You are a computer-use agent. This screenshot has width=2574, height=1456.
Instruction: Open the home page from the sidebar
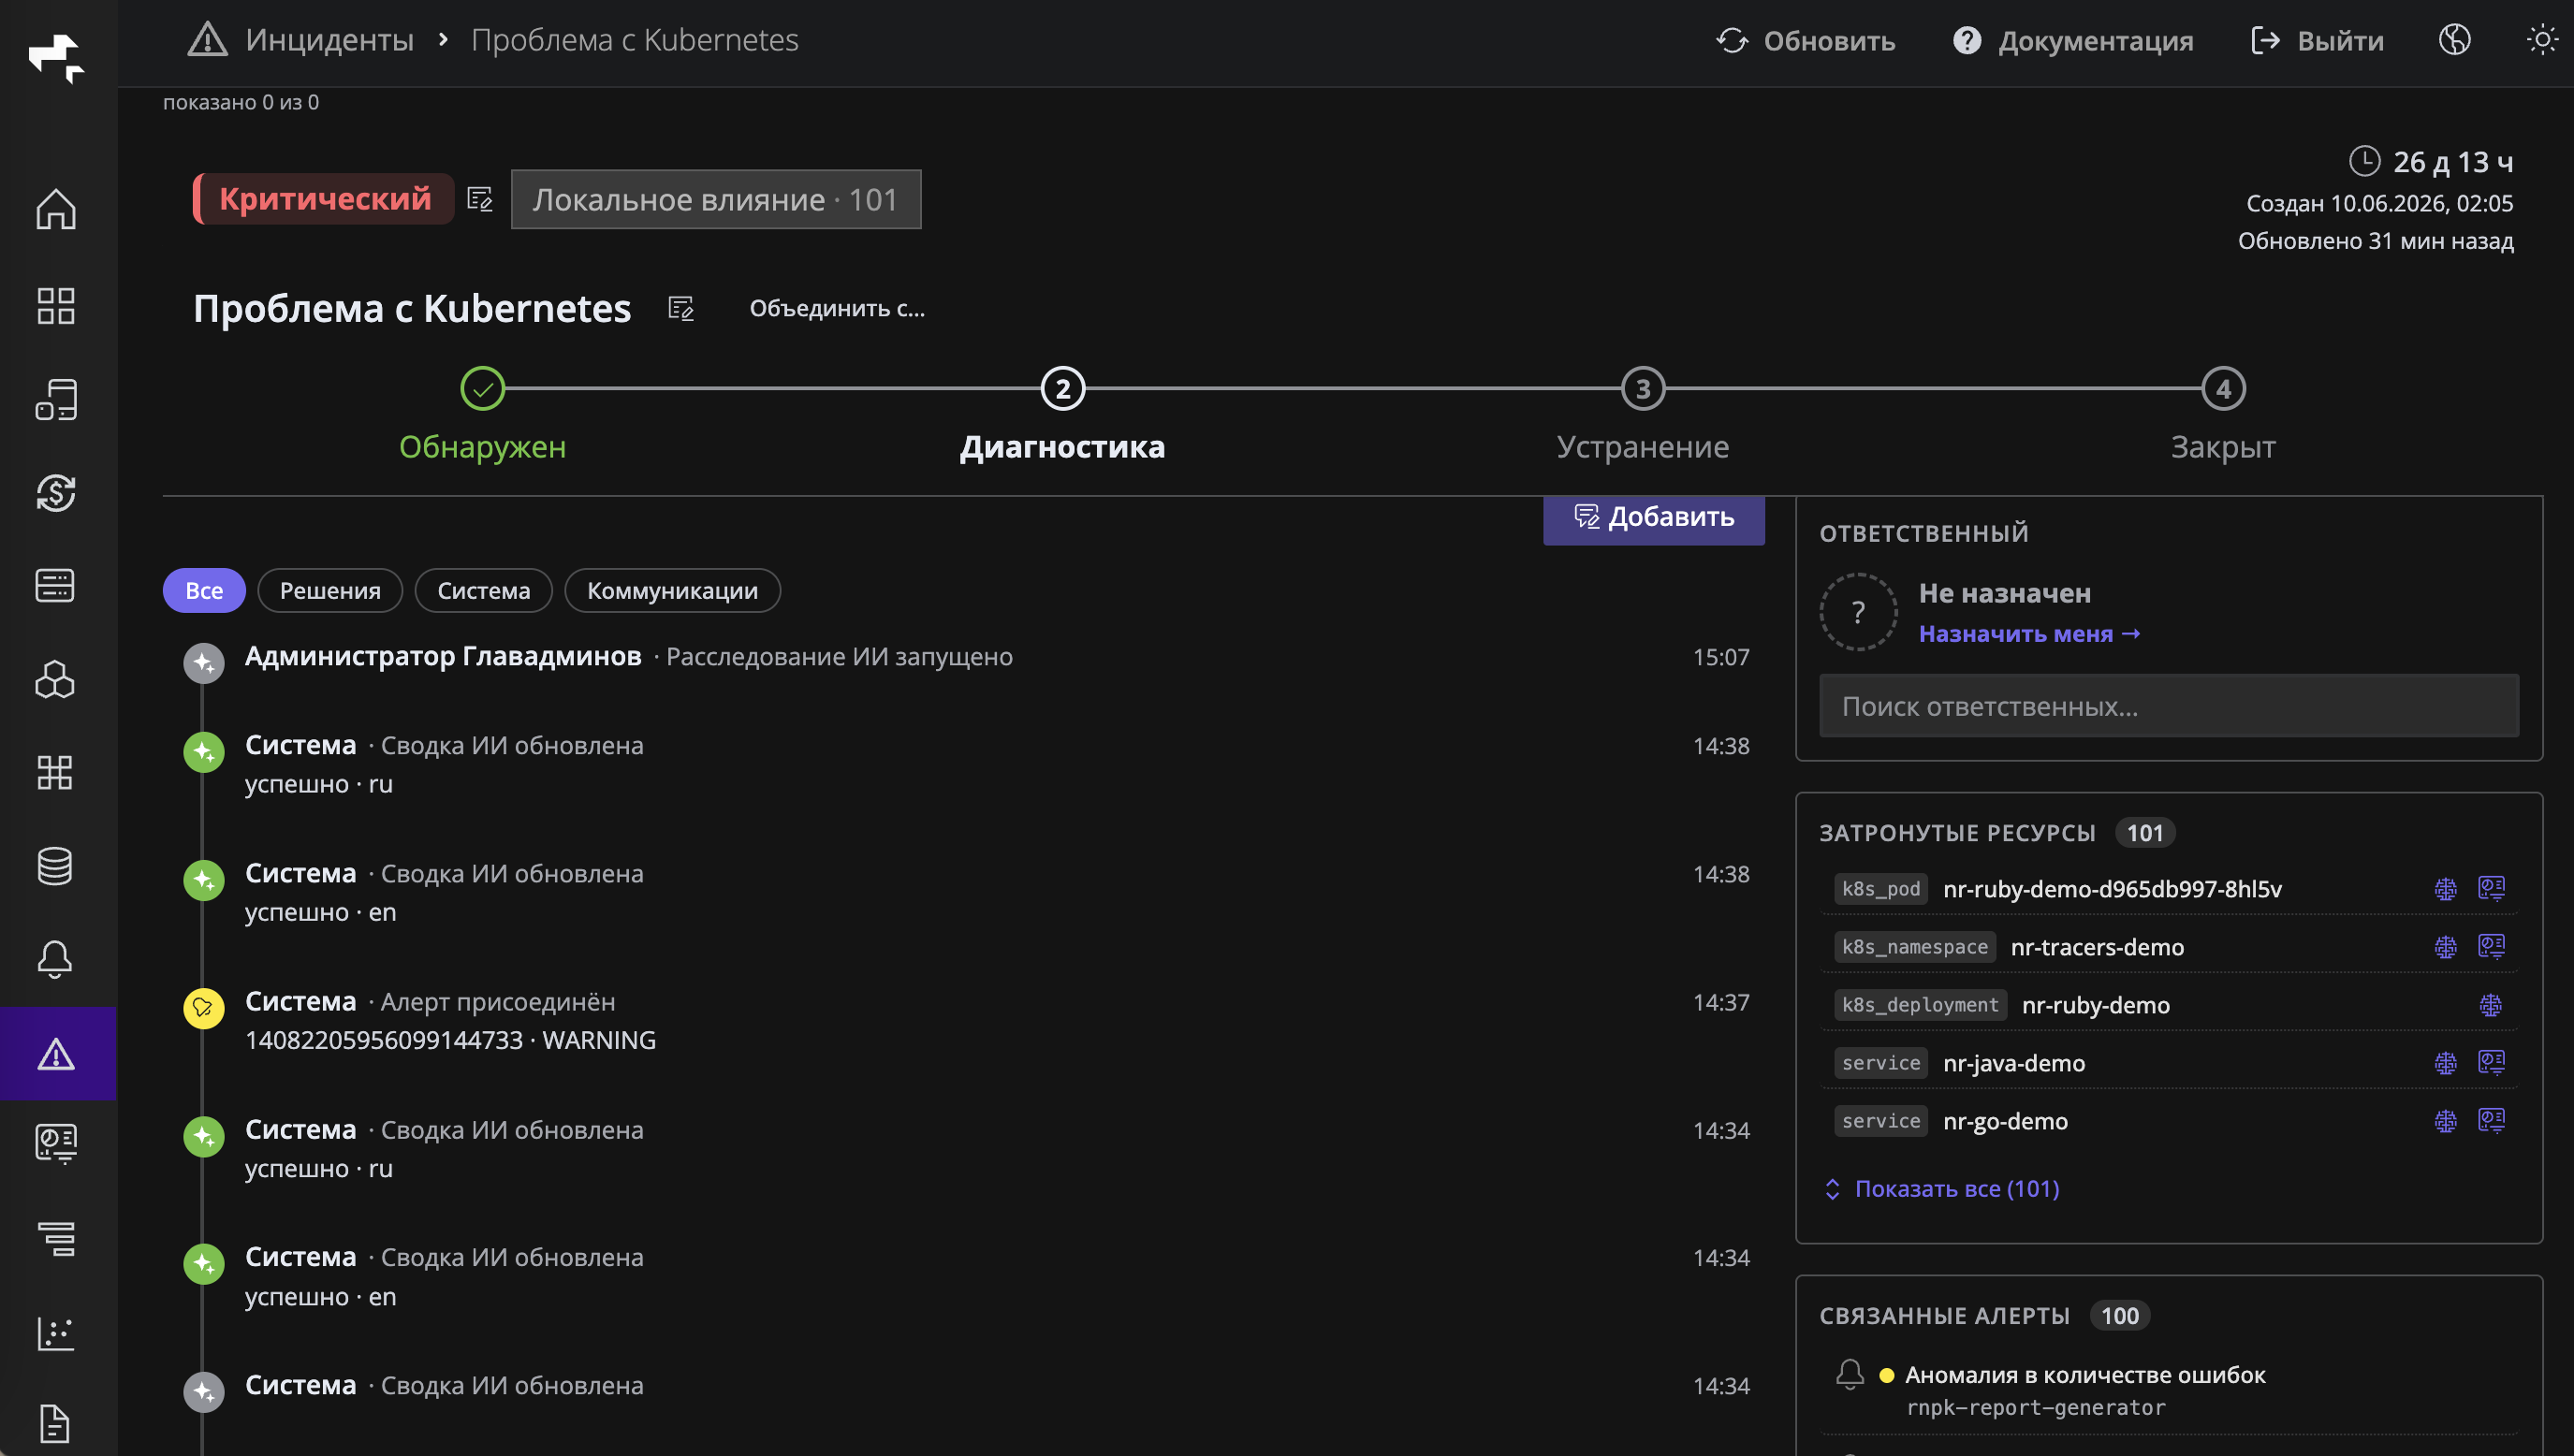pos(56,208)
